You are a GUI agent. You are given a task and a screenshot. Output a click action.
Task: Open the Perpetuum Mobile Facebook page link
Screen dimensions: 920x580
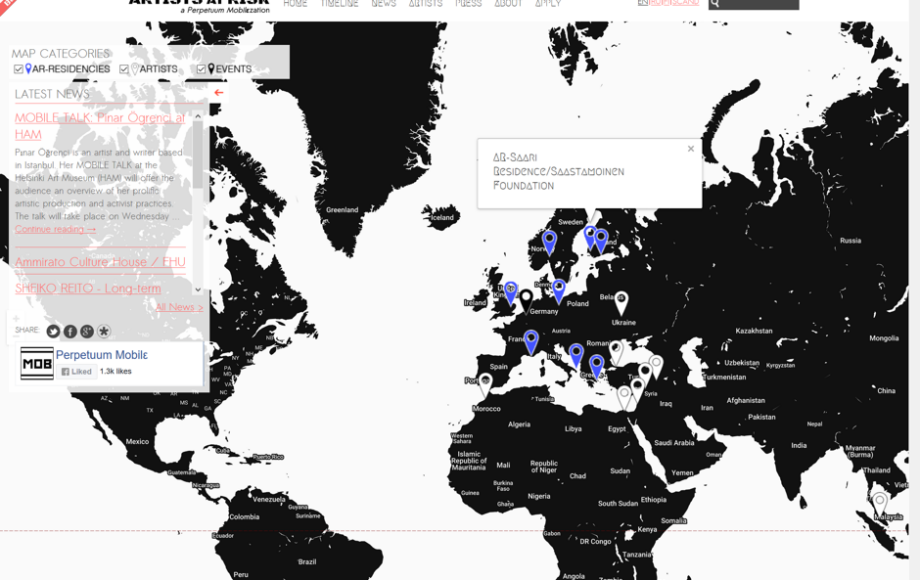pyautogui.click(x=102, y=355)
